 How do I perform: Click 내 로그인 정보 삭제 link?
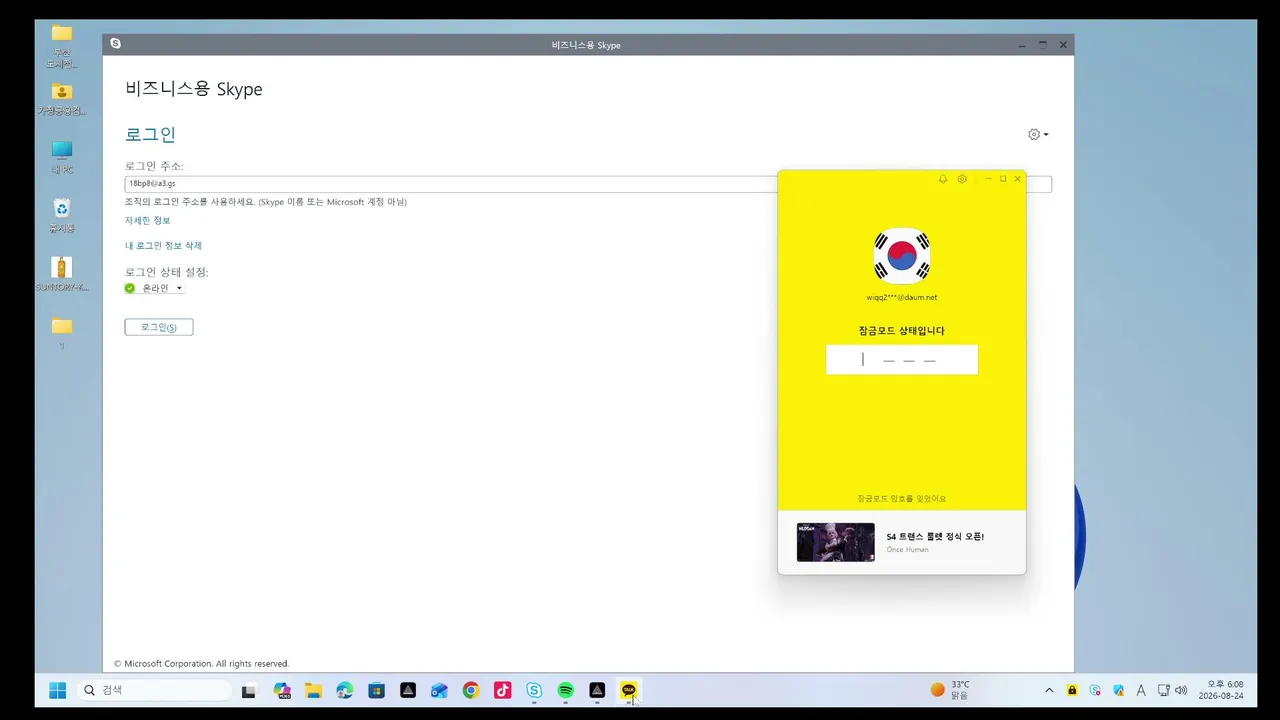point(163,245)
